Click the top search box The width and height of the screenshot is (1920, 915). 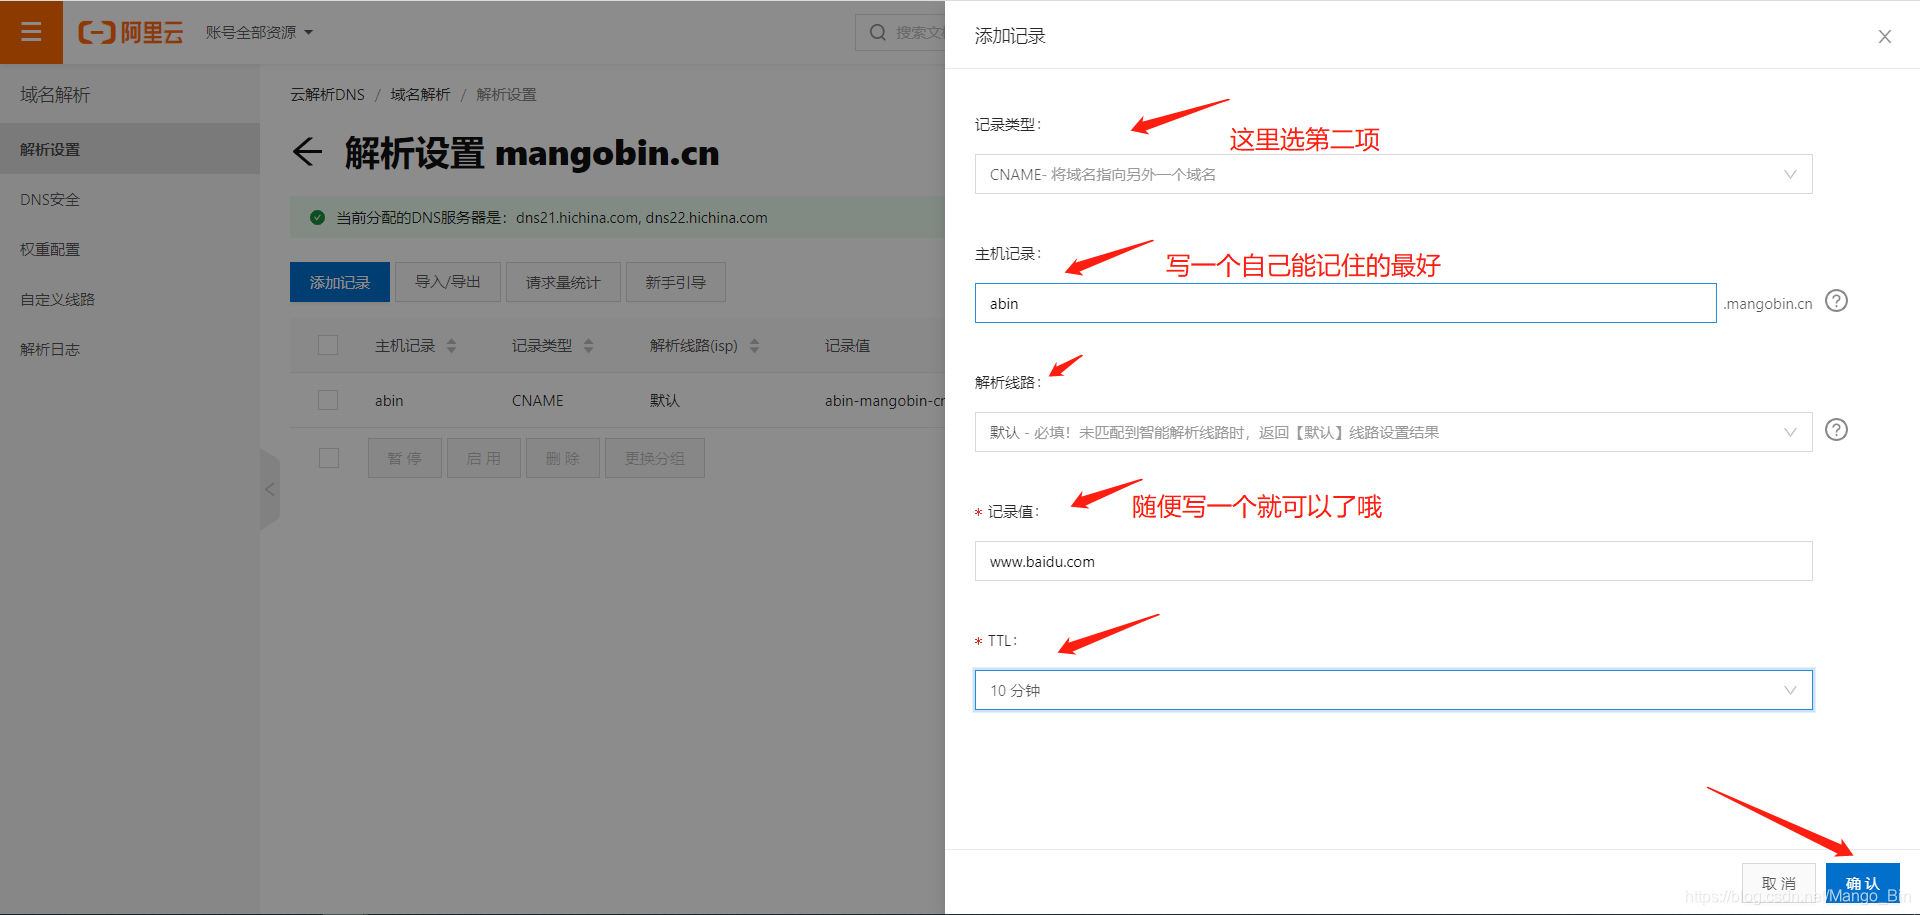click(901, 32)
